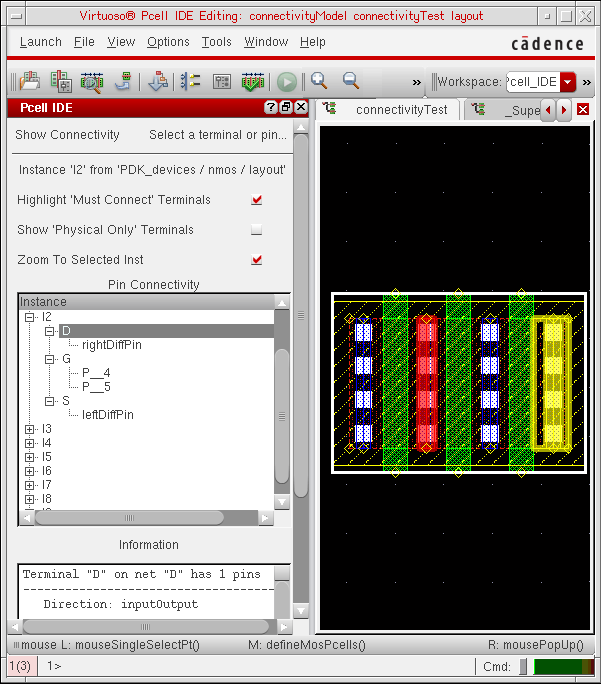The image size is (601, 684).
Task: Collapse the D terminal node
Action: [50, 331]
